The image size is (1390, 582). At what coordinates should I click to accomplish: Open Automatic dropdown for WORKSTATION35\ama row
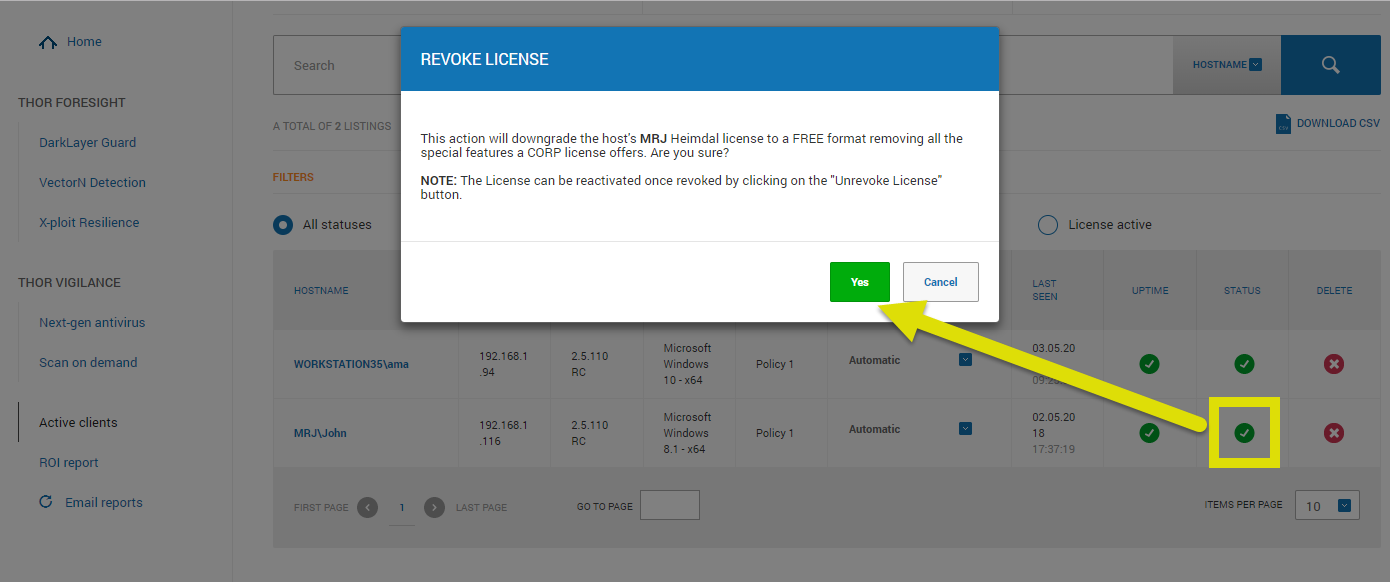pos(965,360)
